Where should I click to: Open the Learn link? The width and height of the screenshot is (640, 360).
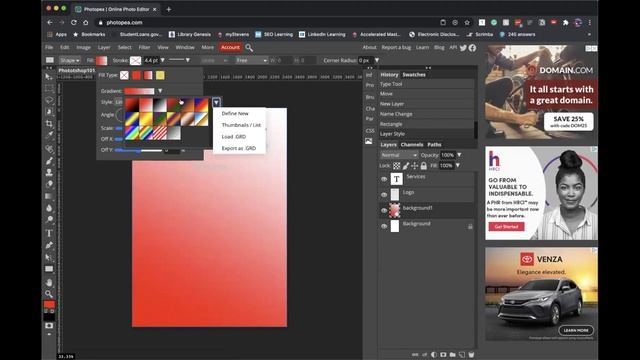click(422, 47)
